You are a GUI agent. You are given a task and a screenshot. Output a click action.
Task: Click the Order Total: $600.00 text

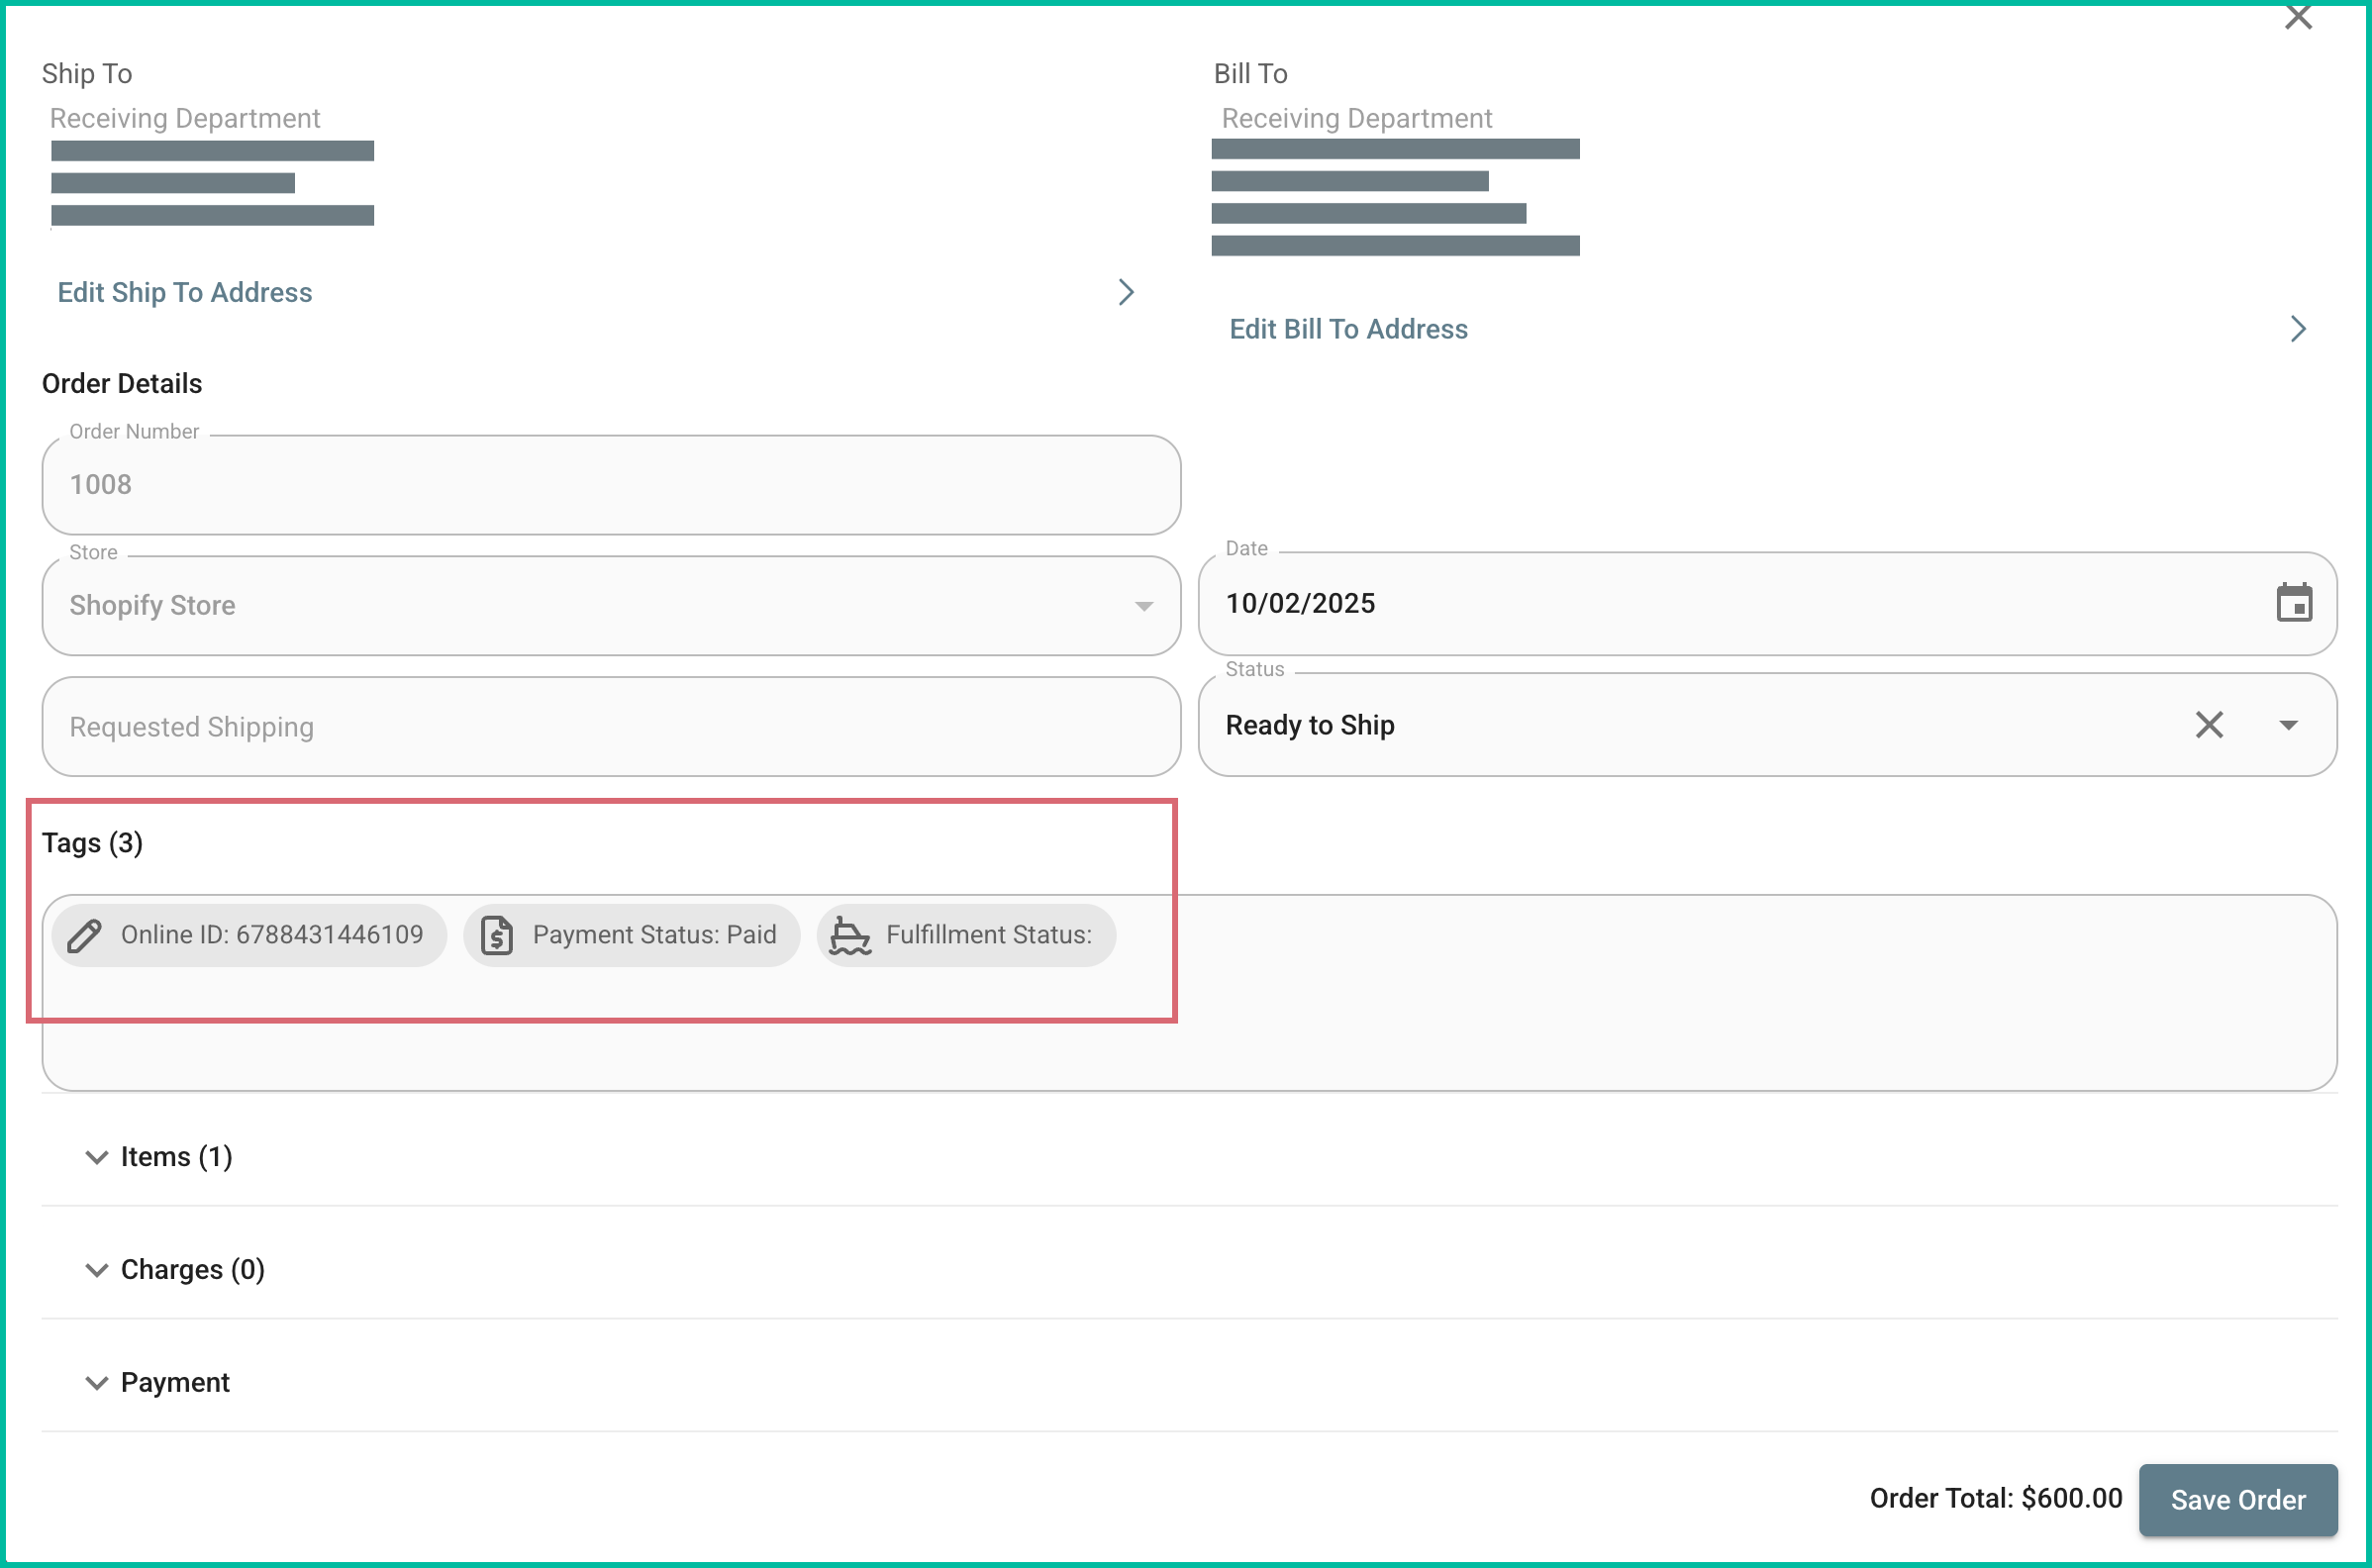[x=1995, y=1498]
